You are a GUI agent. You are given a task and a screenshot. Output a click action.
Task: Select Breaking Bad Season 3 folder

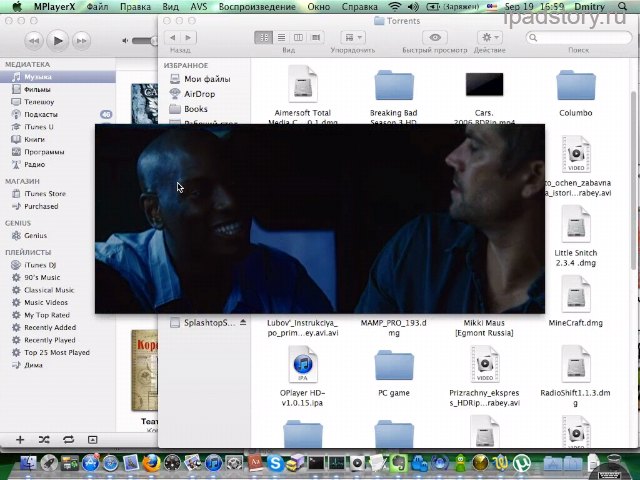pos(394,85)
